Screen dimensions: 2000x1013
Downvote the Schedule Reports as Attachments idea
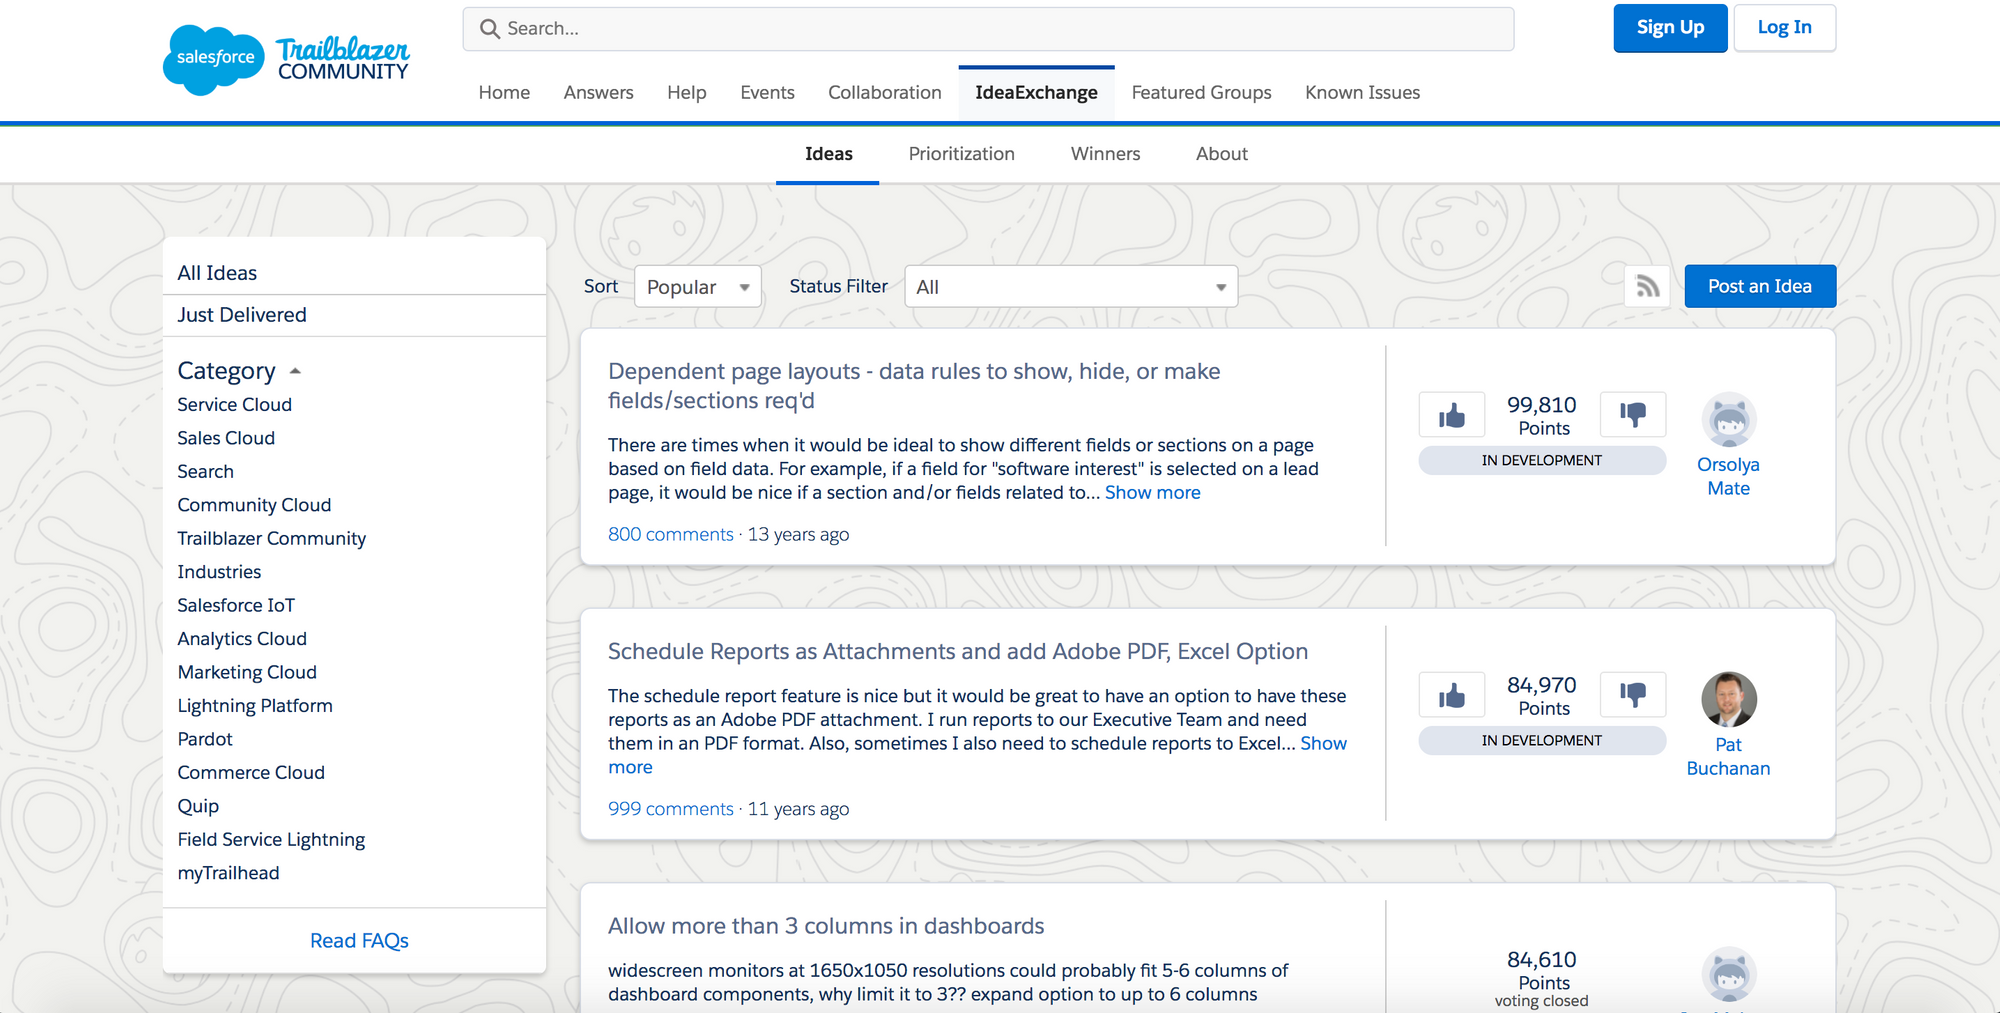coord(1633,694)
